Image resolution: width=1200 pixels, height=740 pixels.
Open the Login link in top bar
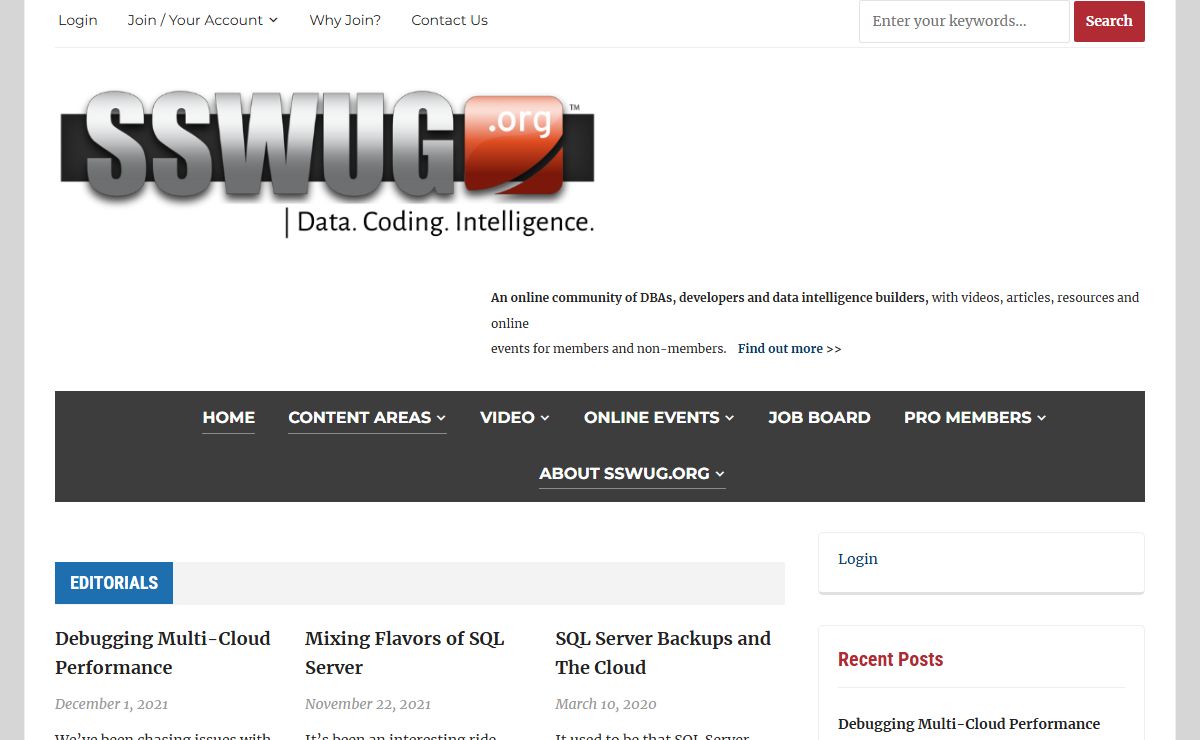tap(78, 20)
